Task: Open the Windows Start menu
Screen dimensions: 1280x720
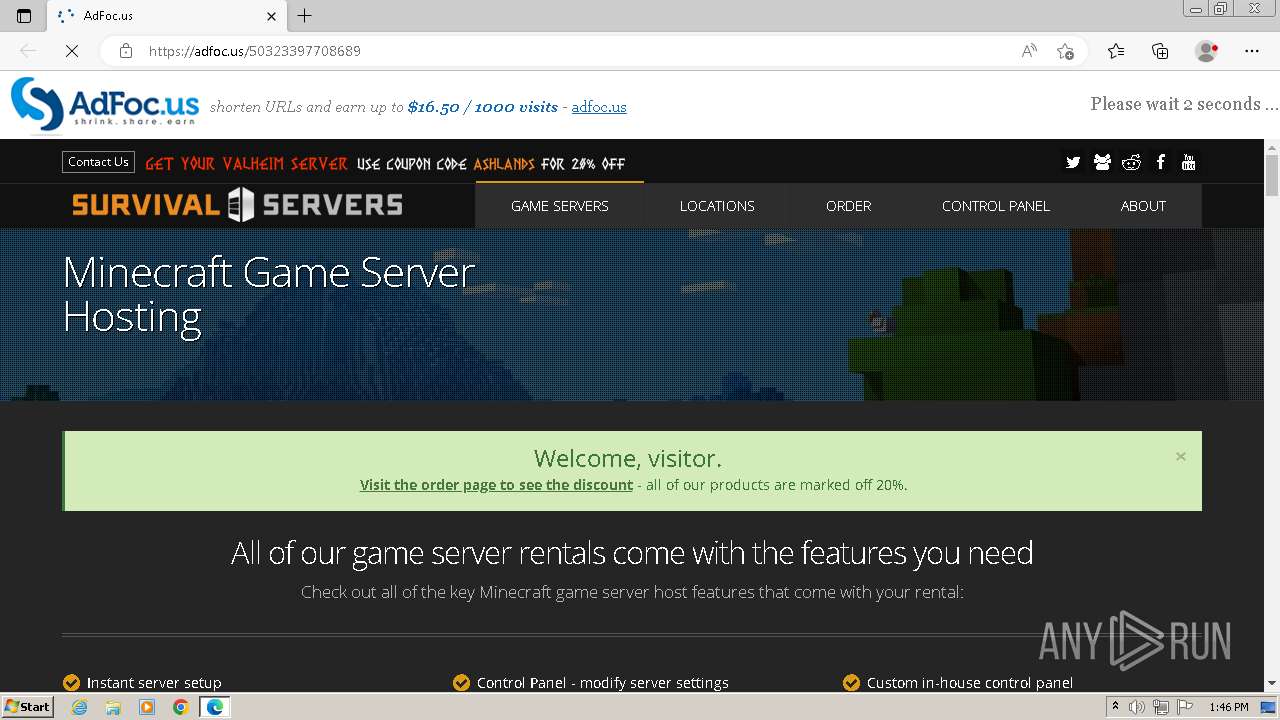Action: click(x=28, y=707)
